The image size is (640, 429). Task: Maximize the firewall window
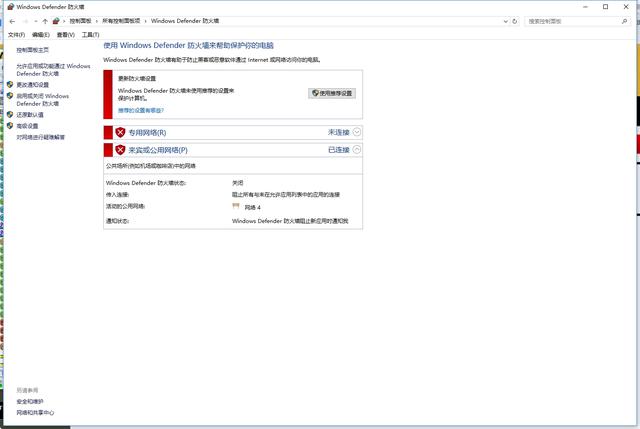click(x=606, y=7)
